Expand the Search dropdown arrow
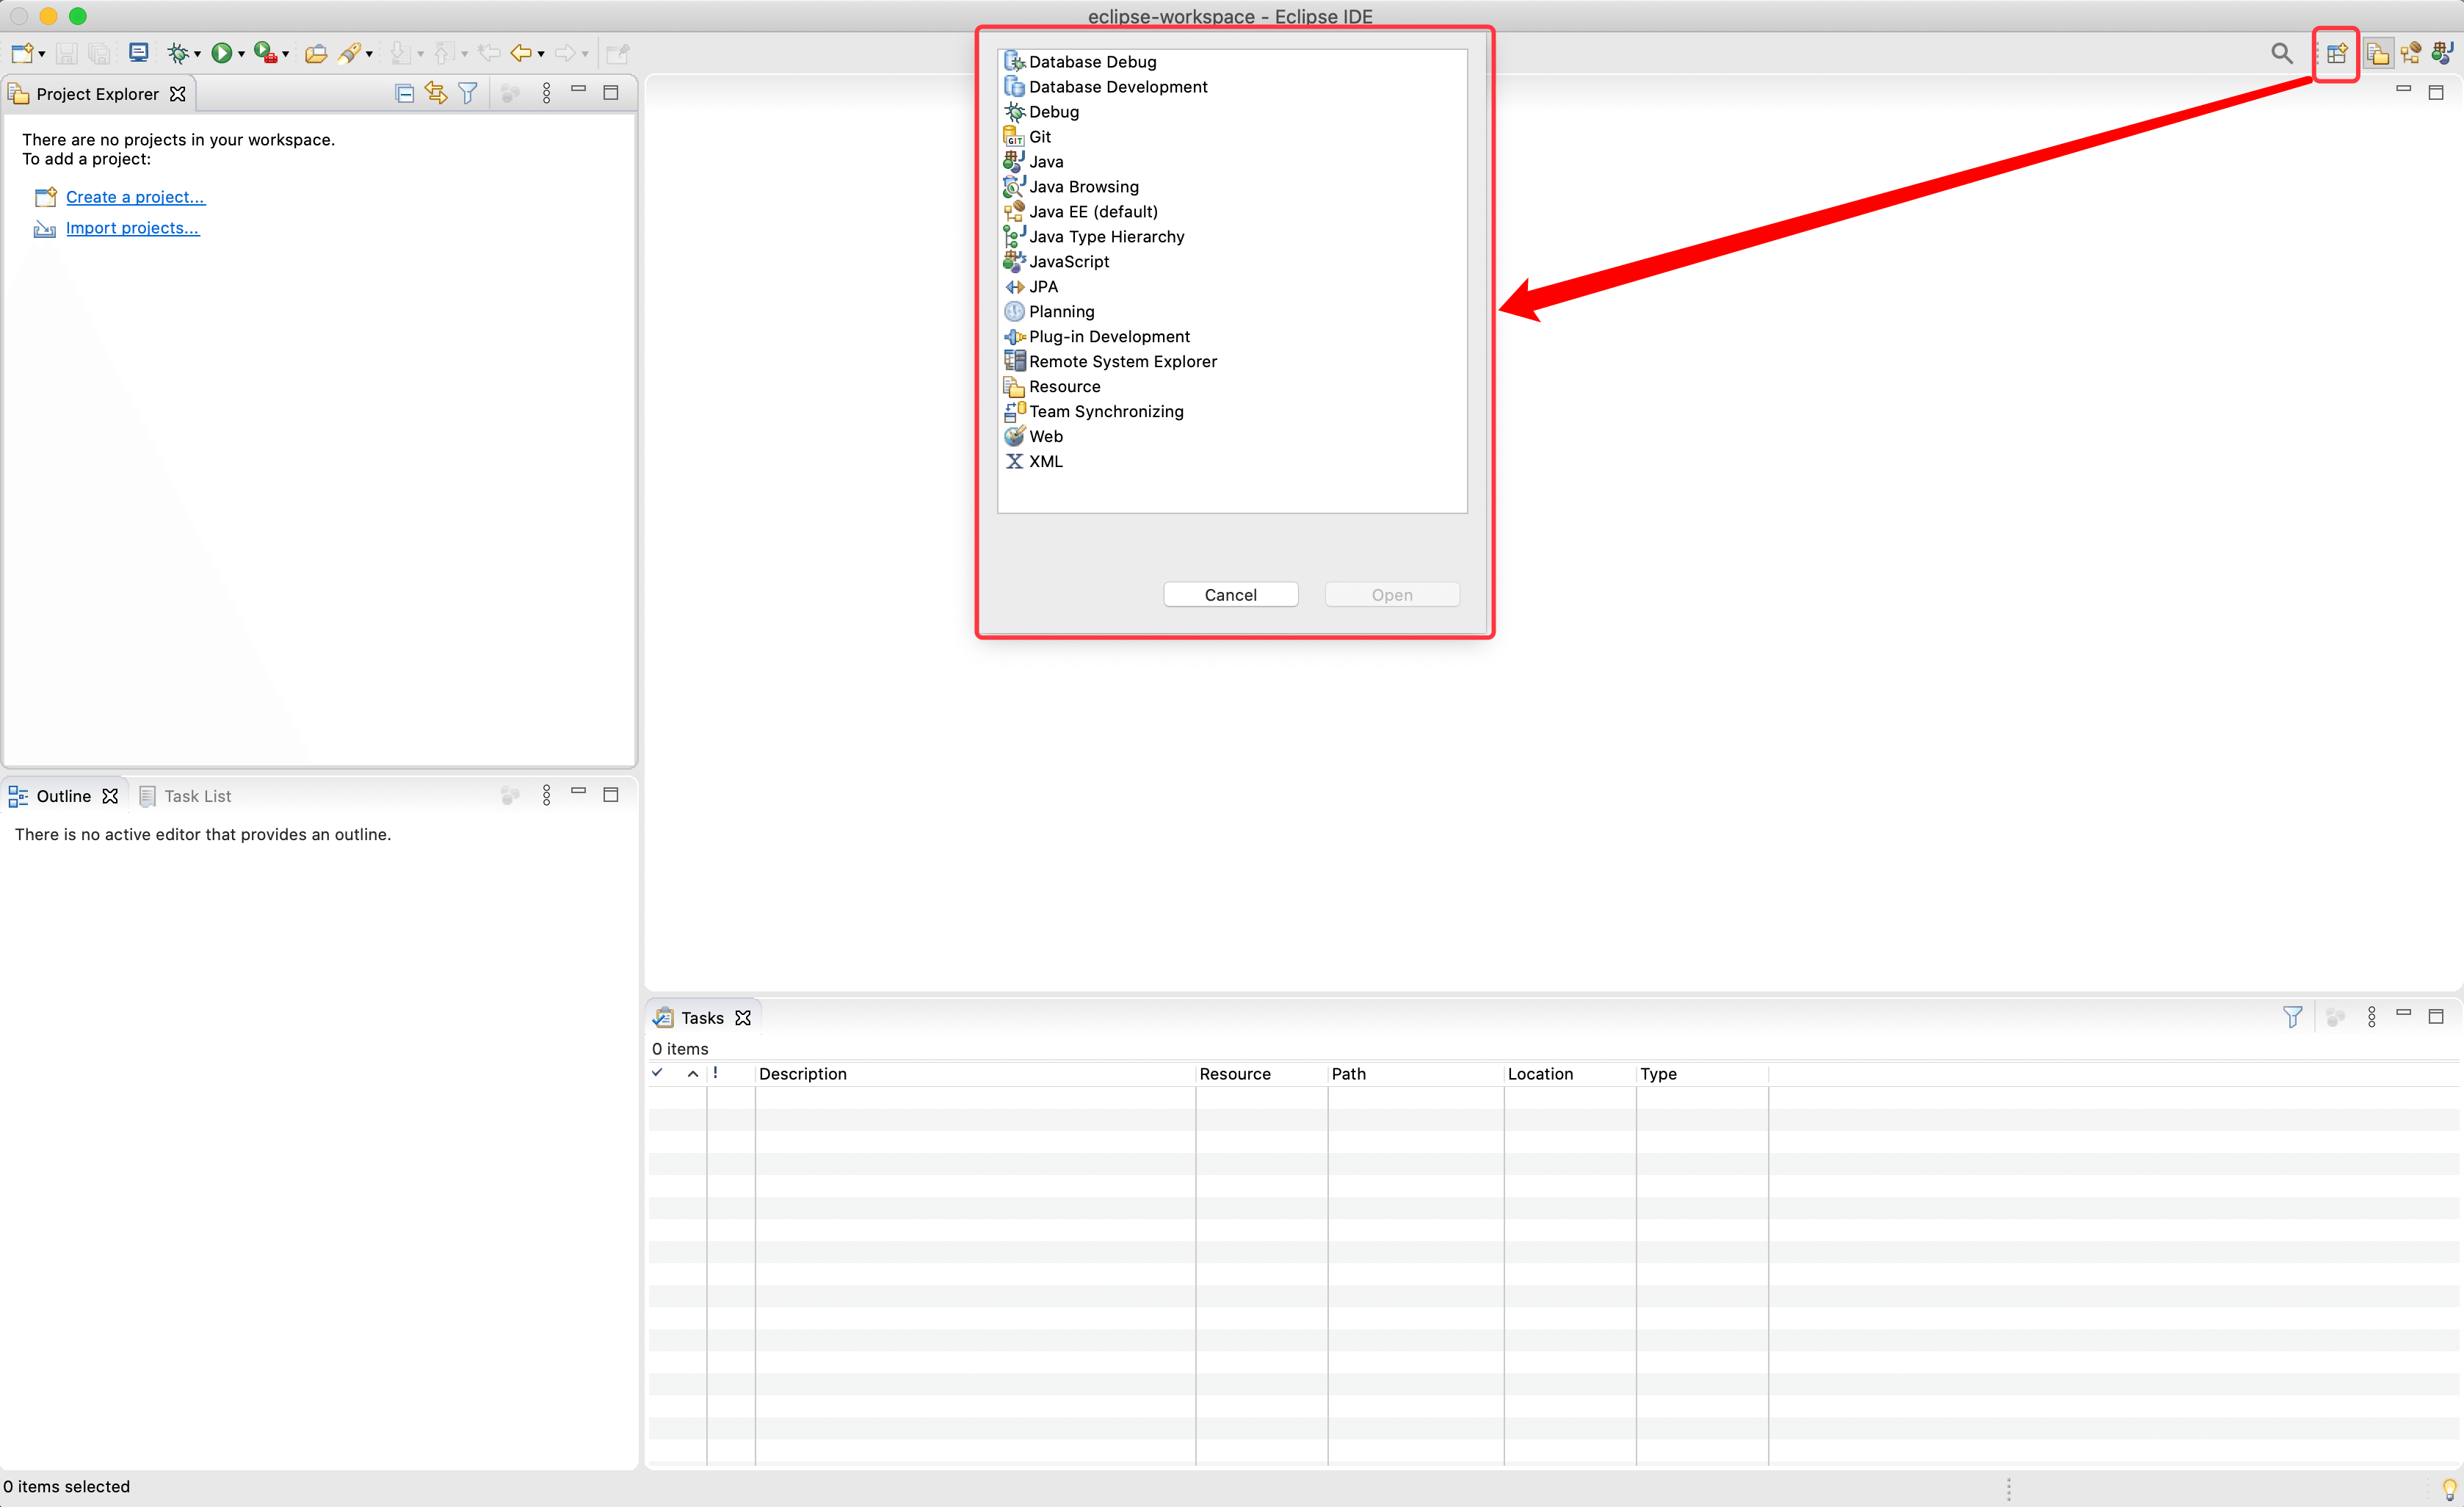Screen dimensions: 2464x1507 point(369,55)
